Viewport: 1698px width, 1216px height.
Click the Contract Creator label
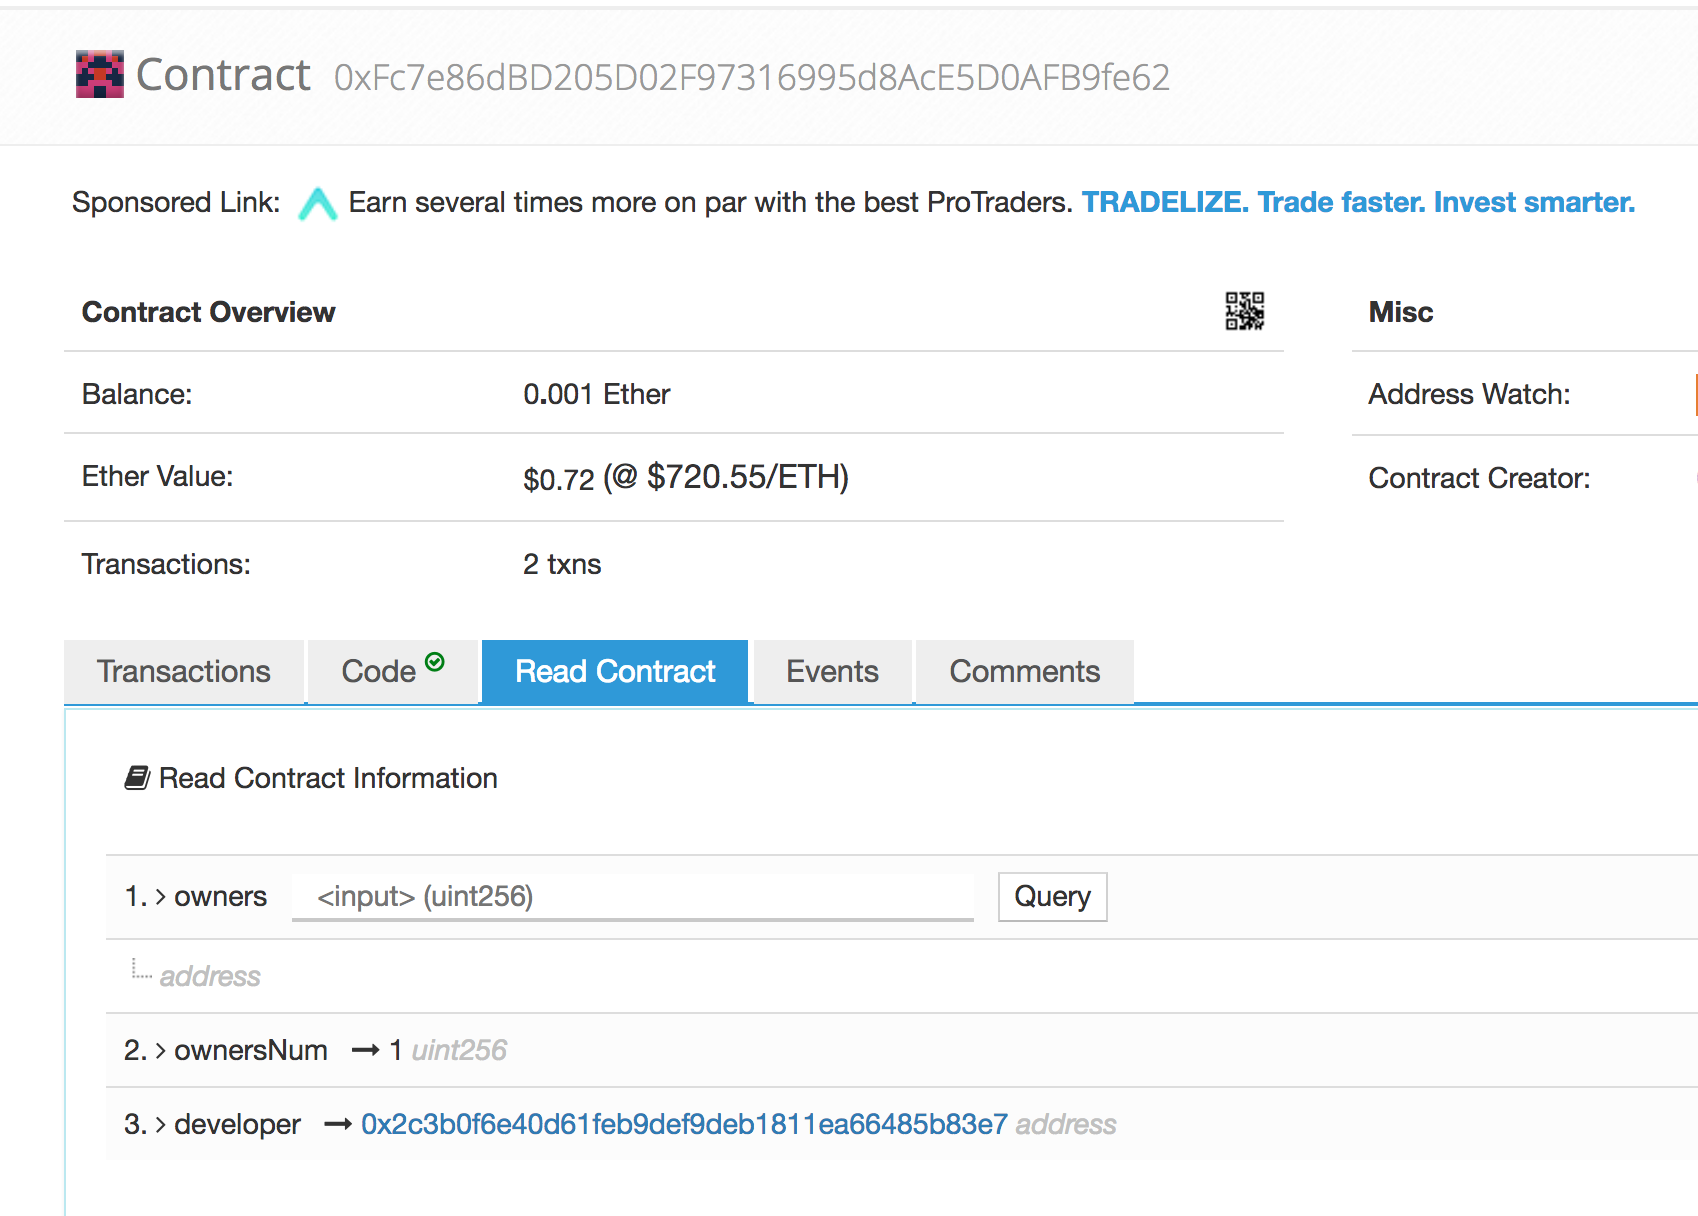point(1479,478)
